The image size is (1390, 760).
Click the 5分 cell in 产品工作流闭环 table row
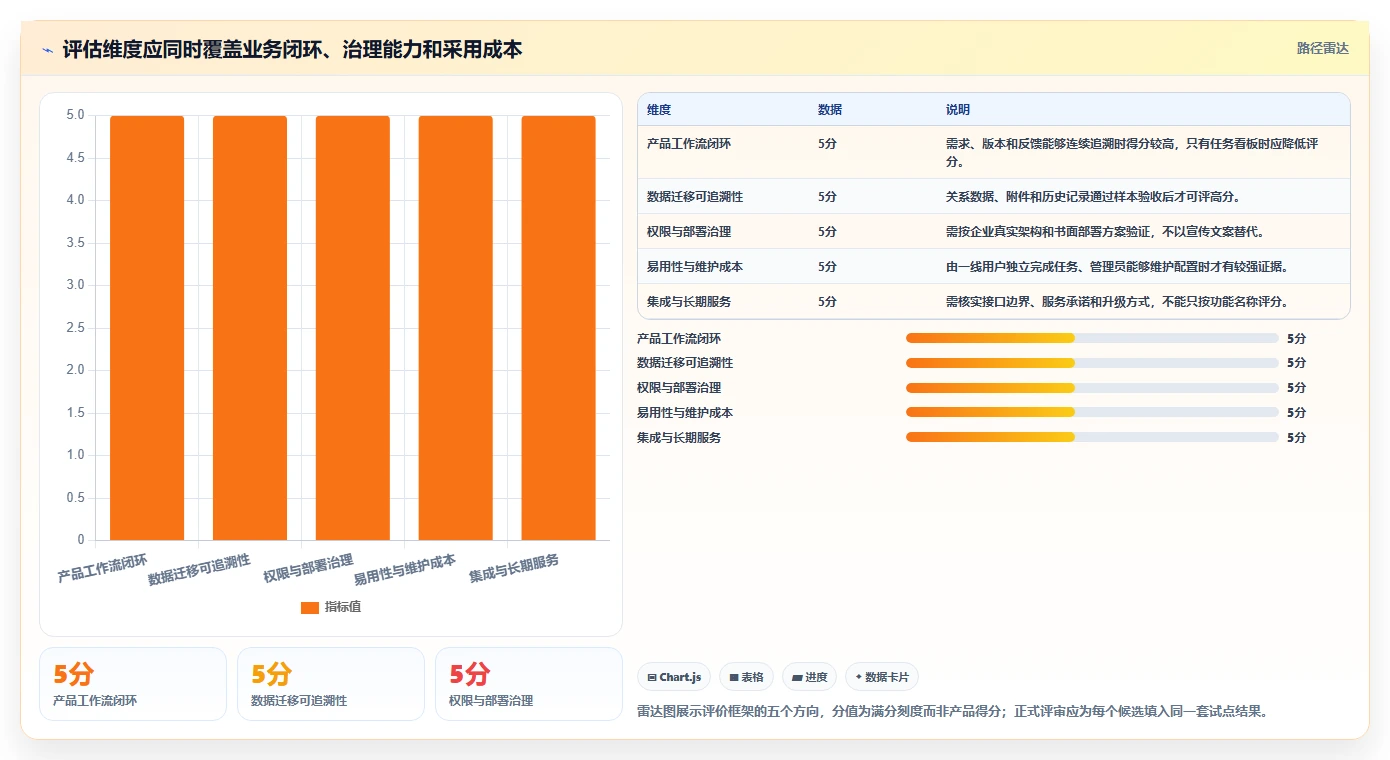[x=827, y=144]
